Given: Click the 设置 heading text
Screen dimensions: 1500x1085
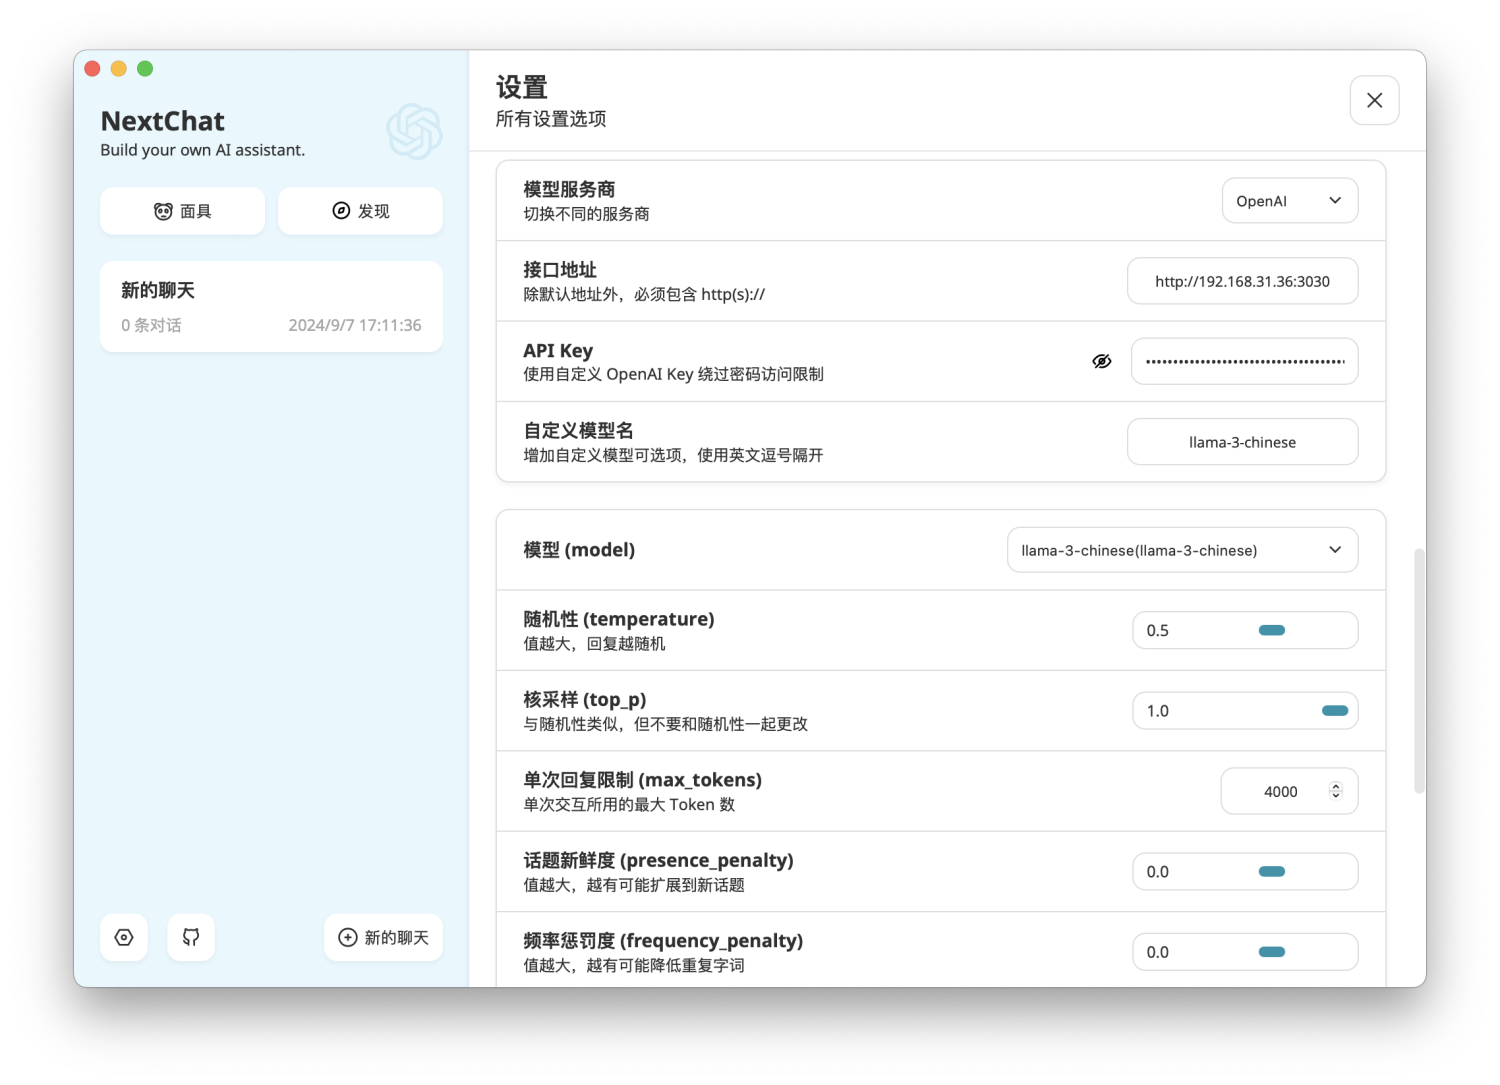Looking at the screenshot, I should [x=522, y=87].
